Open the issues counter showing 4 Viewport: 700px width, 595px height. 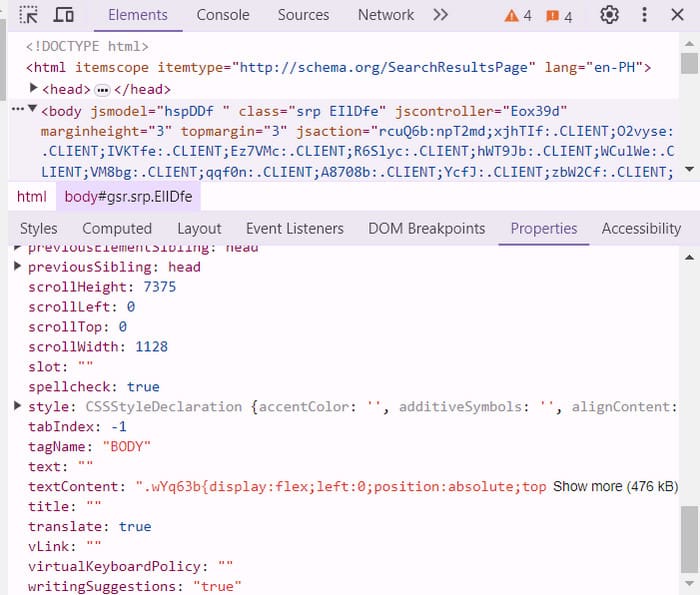(x=559, y=17)
